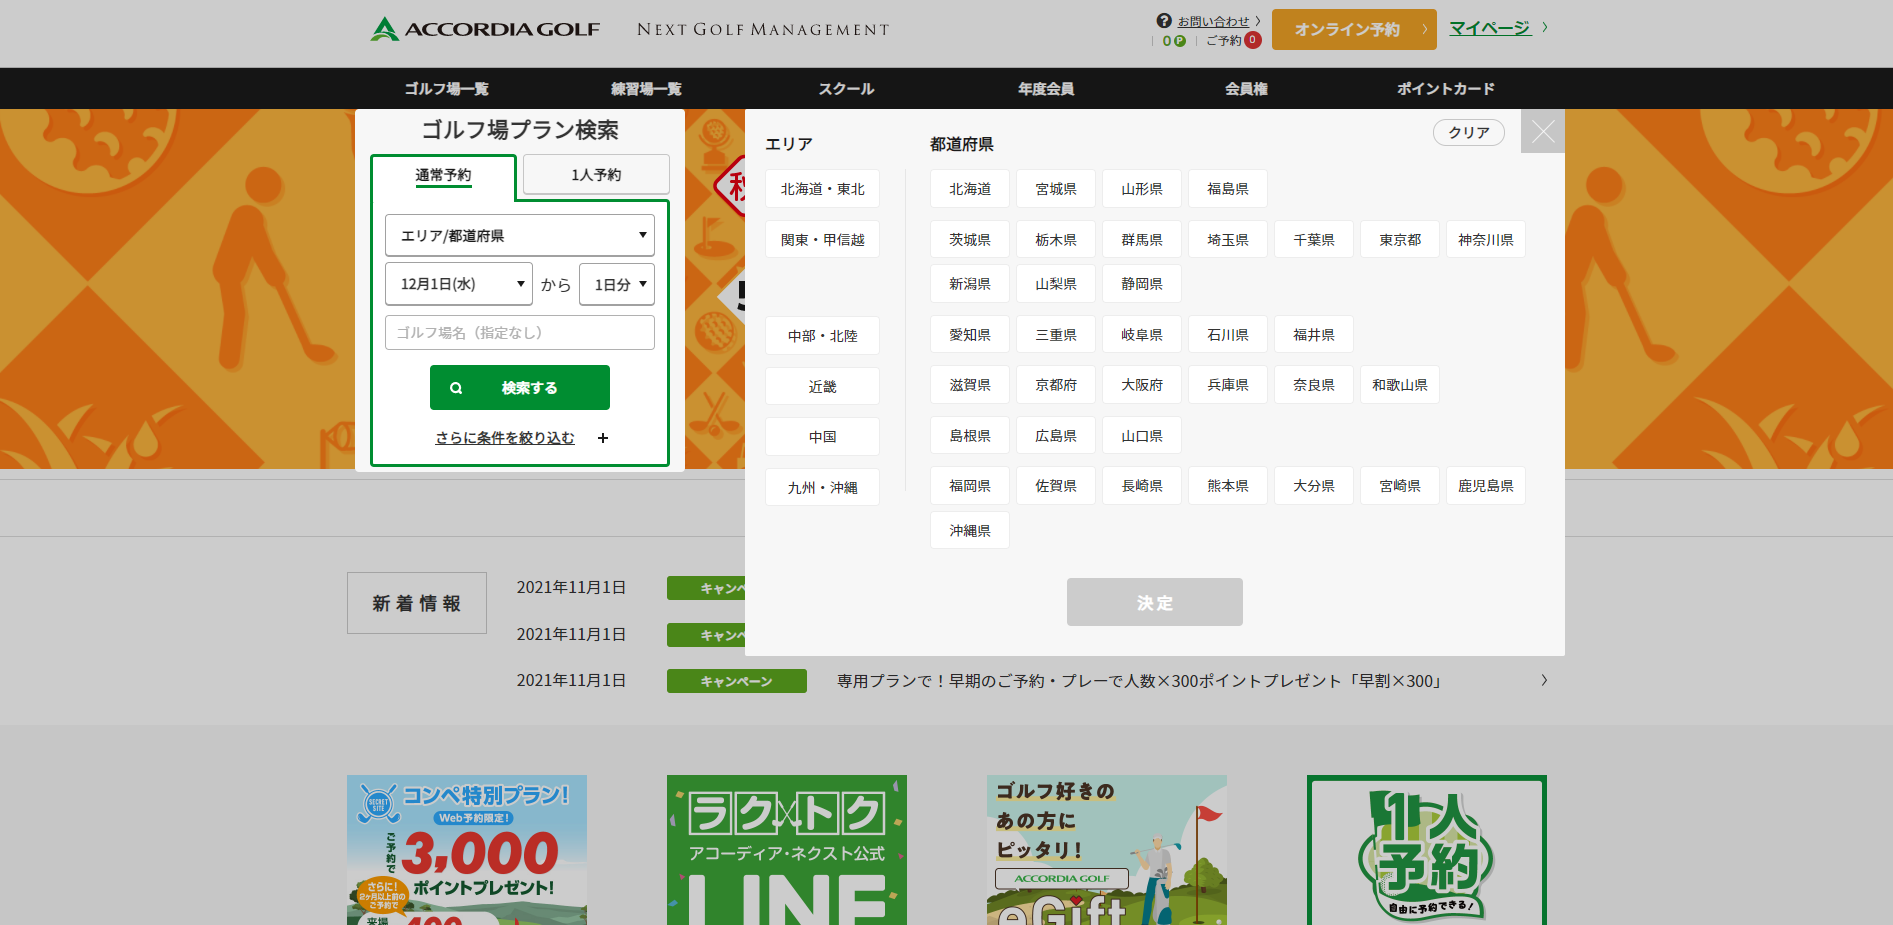
Task: Click the オンライン予約 orange button
Action: click(x=1353, y=30)
